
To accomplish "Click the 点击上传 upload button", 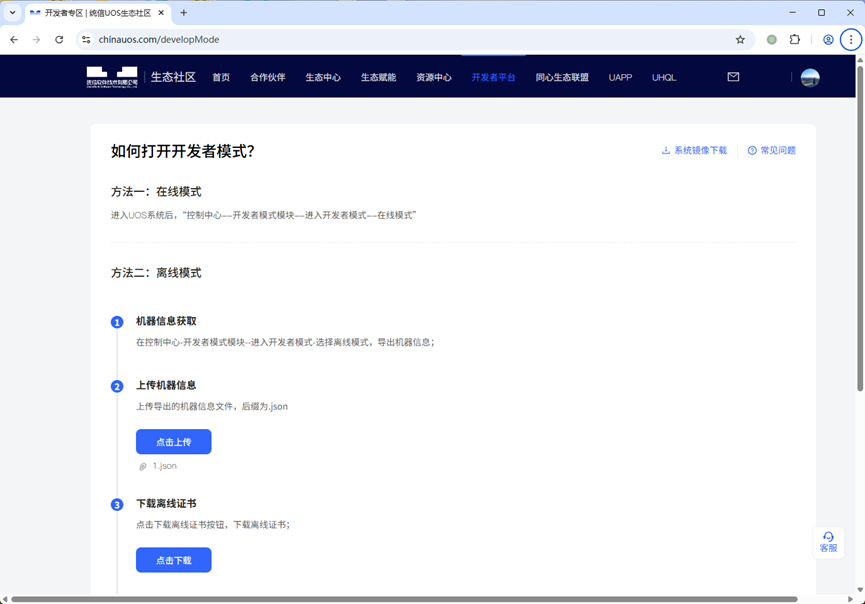I will click(x=173, y=441).
